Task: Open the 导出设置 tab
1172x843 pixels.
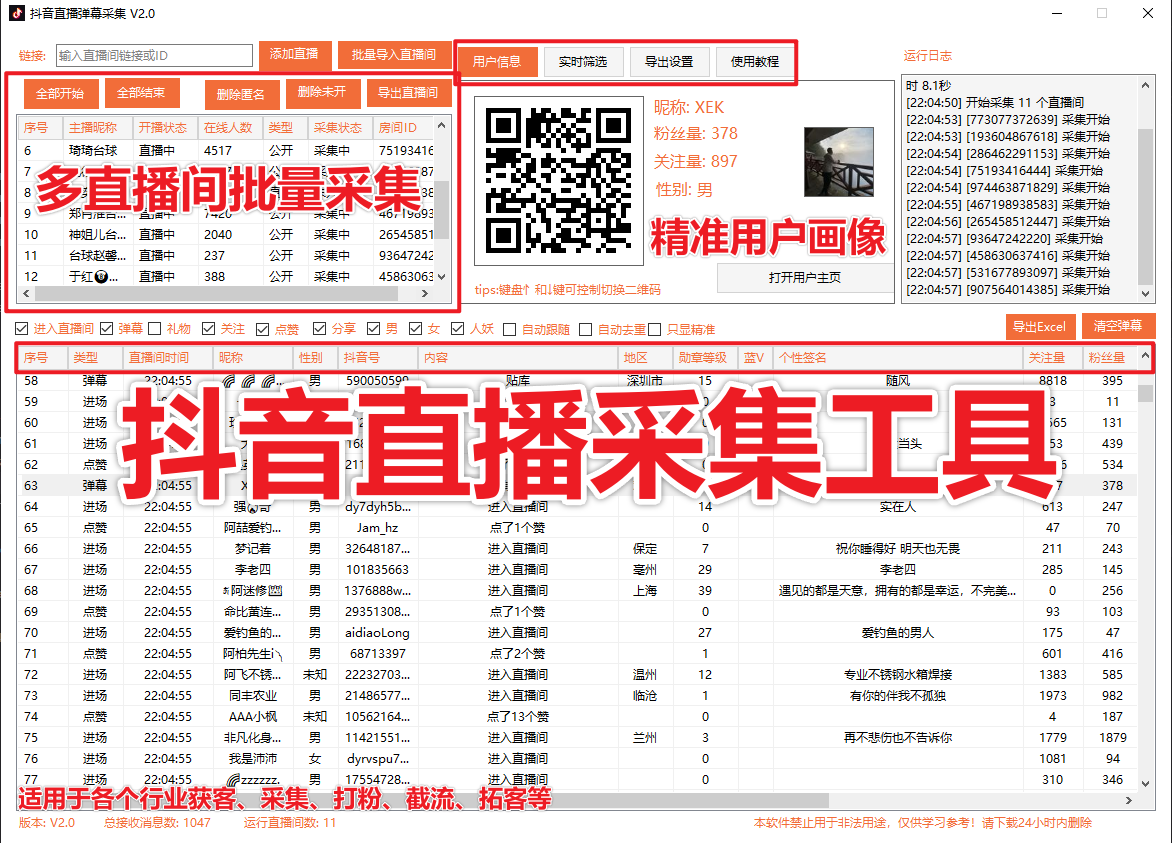Action: click(x=672, y=61)
